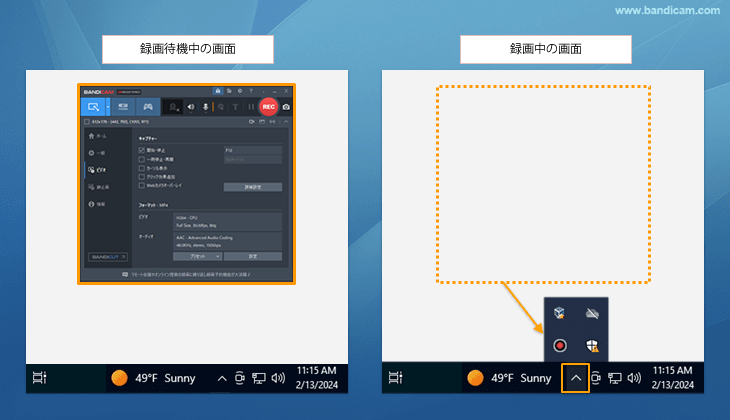
Task: Enable the Webカメラオーバーレイ checkbox
Action: (x=141, y=185)
